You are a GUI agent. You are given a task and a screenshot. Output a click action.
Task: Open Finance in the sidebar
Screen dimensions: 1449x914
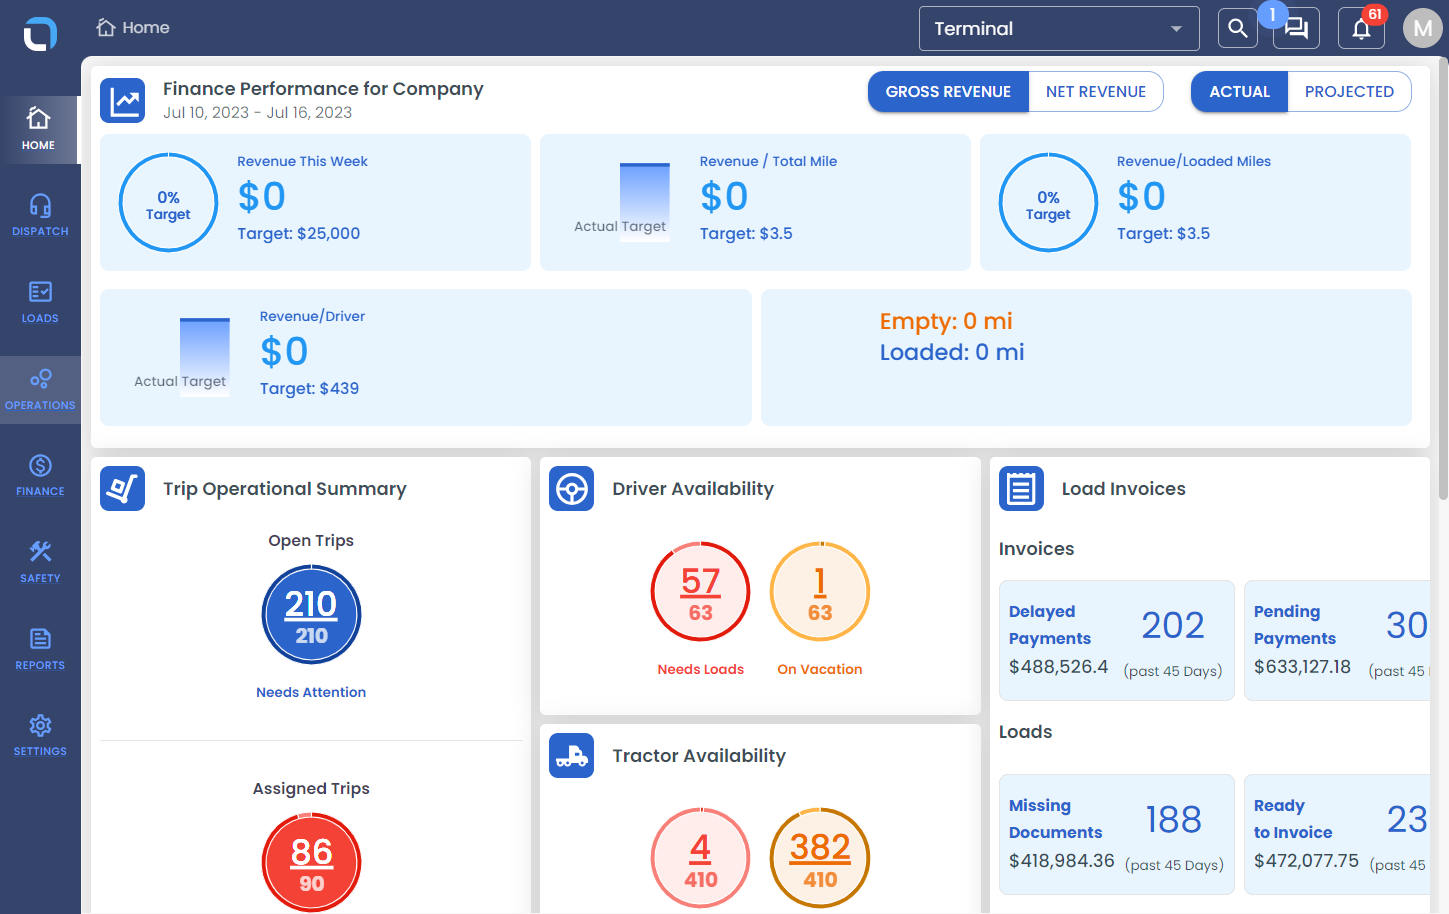click(40, 476)
